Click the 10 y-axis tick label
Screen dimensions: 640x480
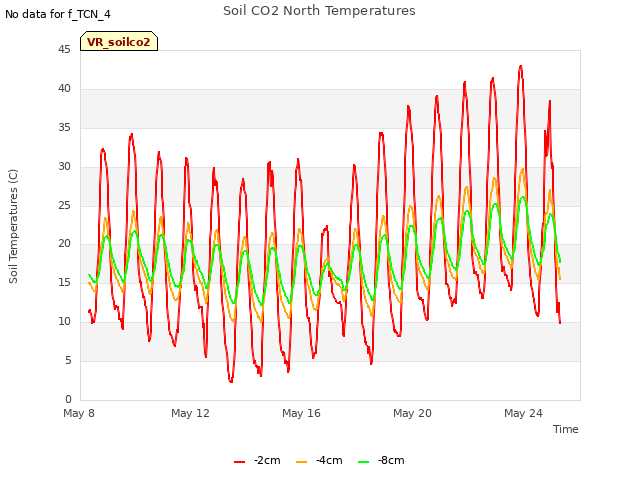coord(64,322)
